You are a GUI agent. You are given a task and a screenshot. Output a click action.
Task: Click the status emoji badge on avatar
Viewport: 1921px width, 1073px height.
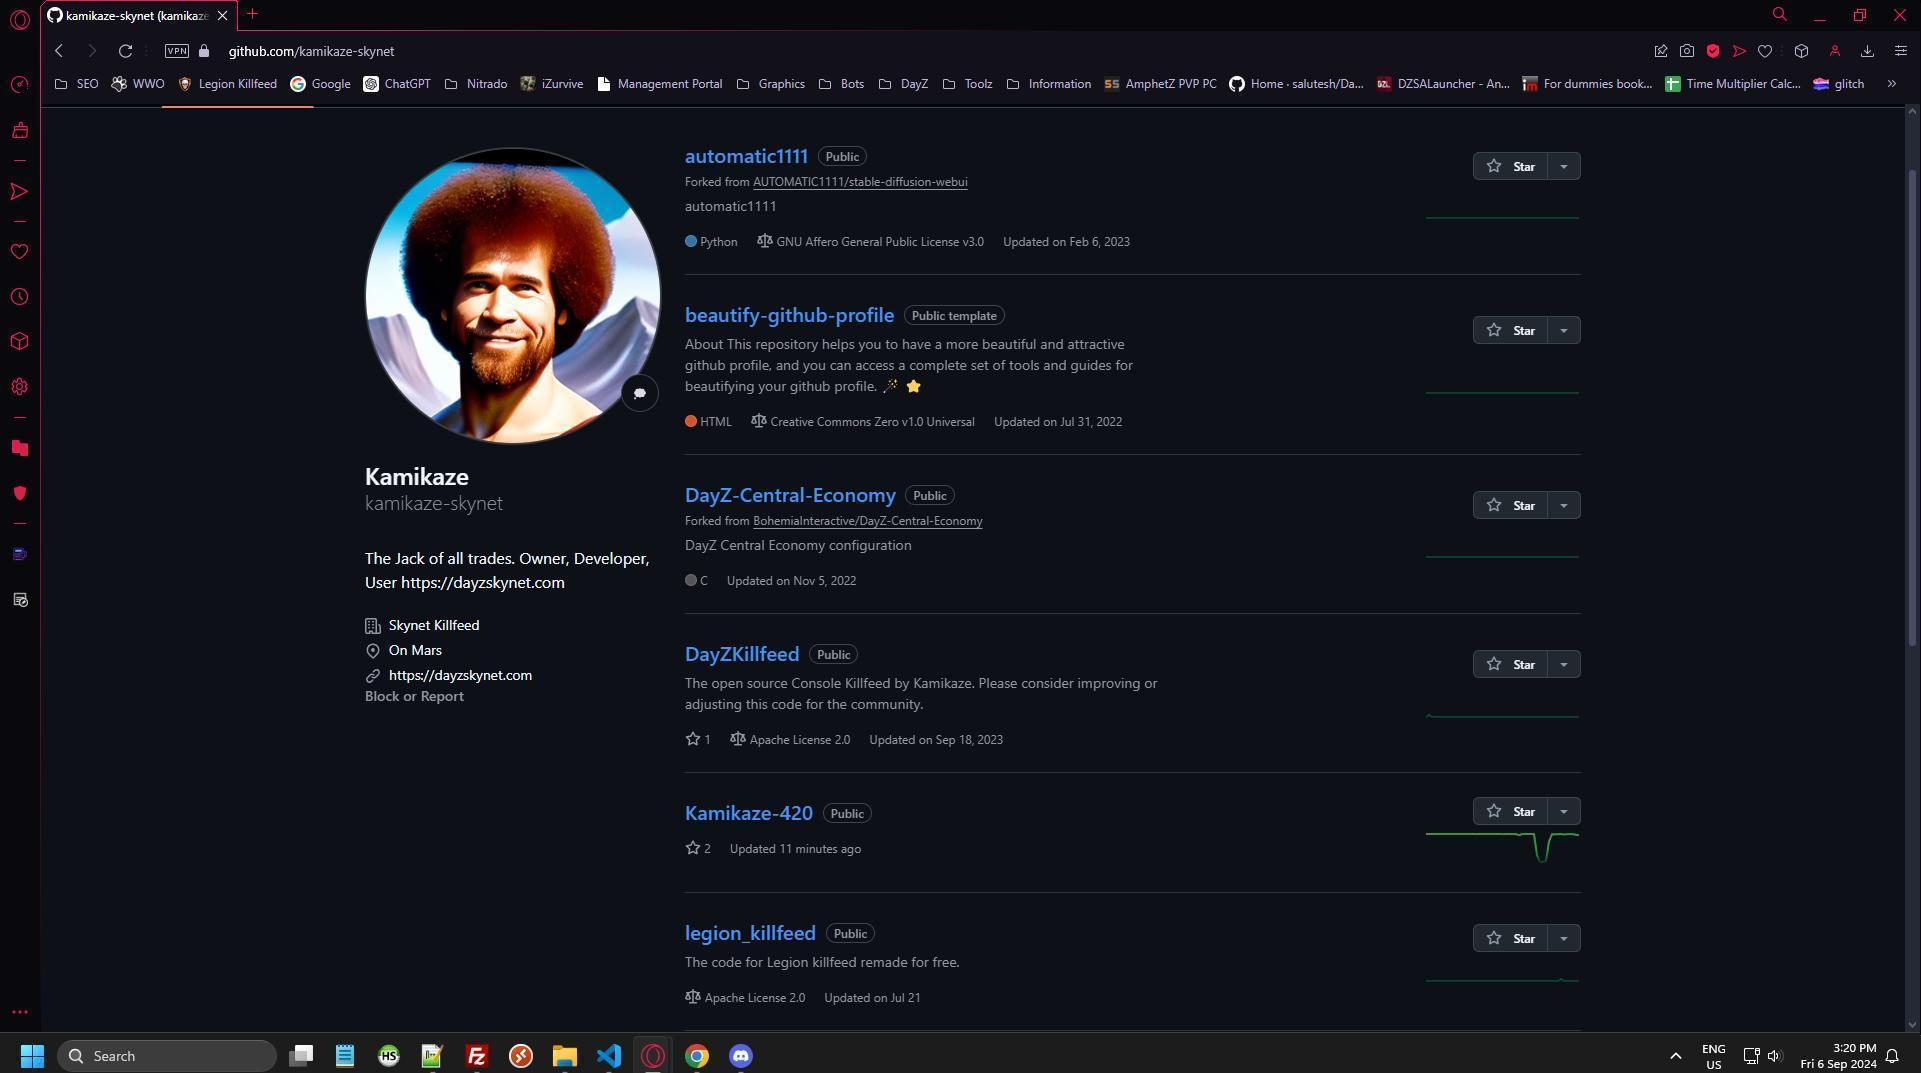click(640, 393)
